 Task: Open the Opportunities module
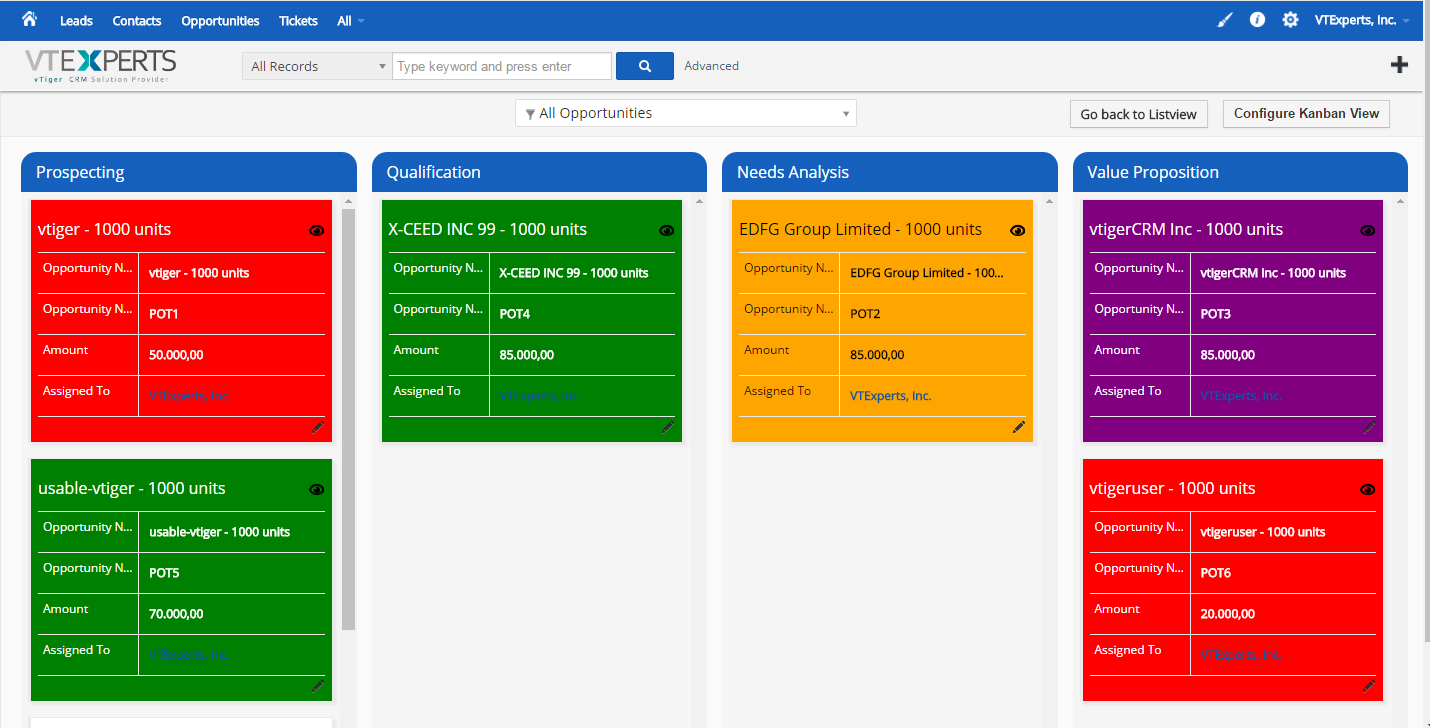[220, 21]
